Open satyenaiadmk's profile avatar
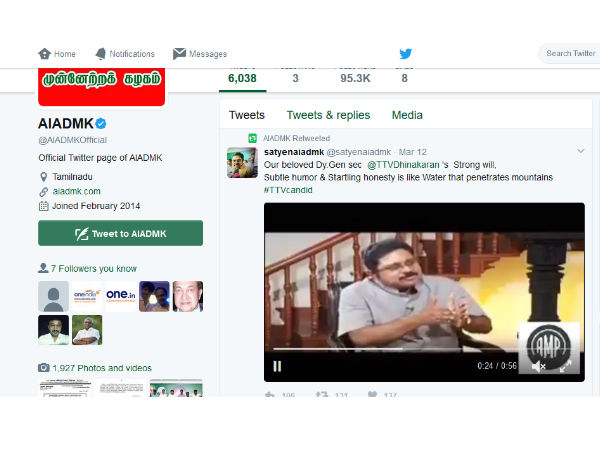600x450 pixels. [x=243, y=162]
